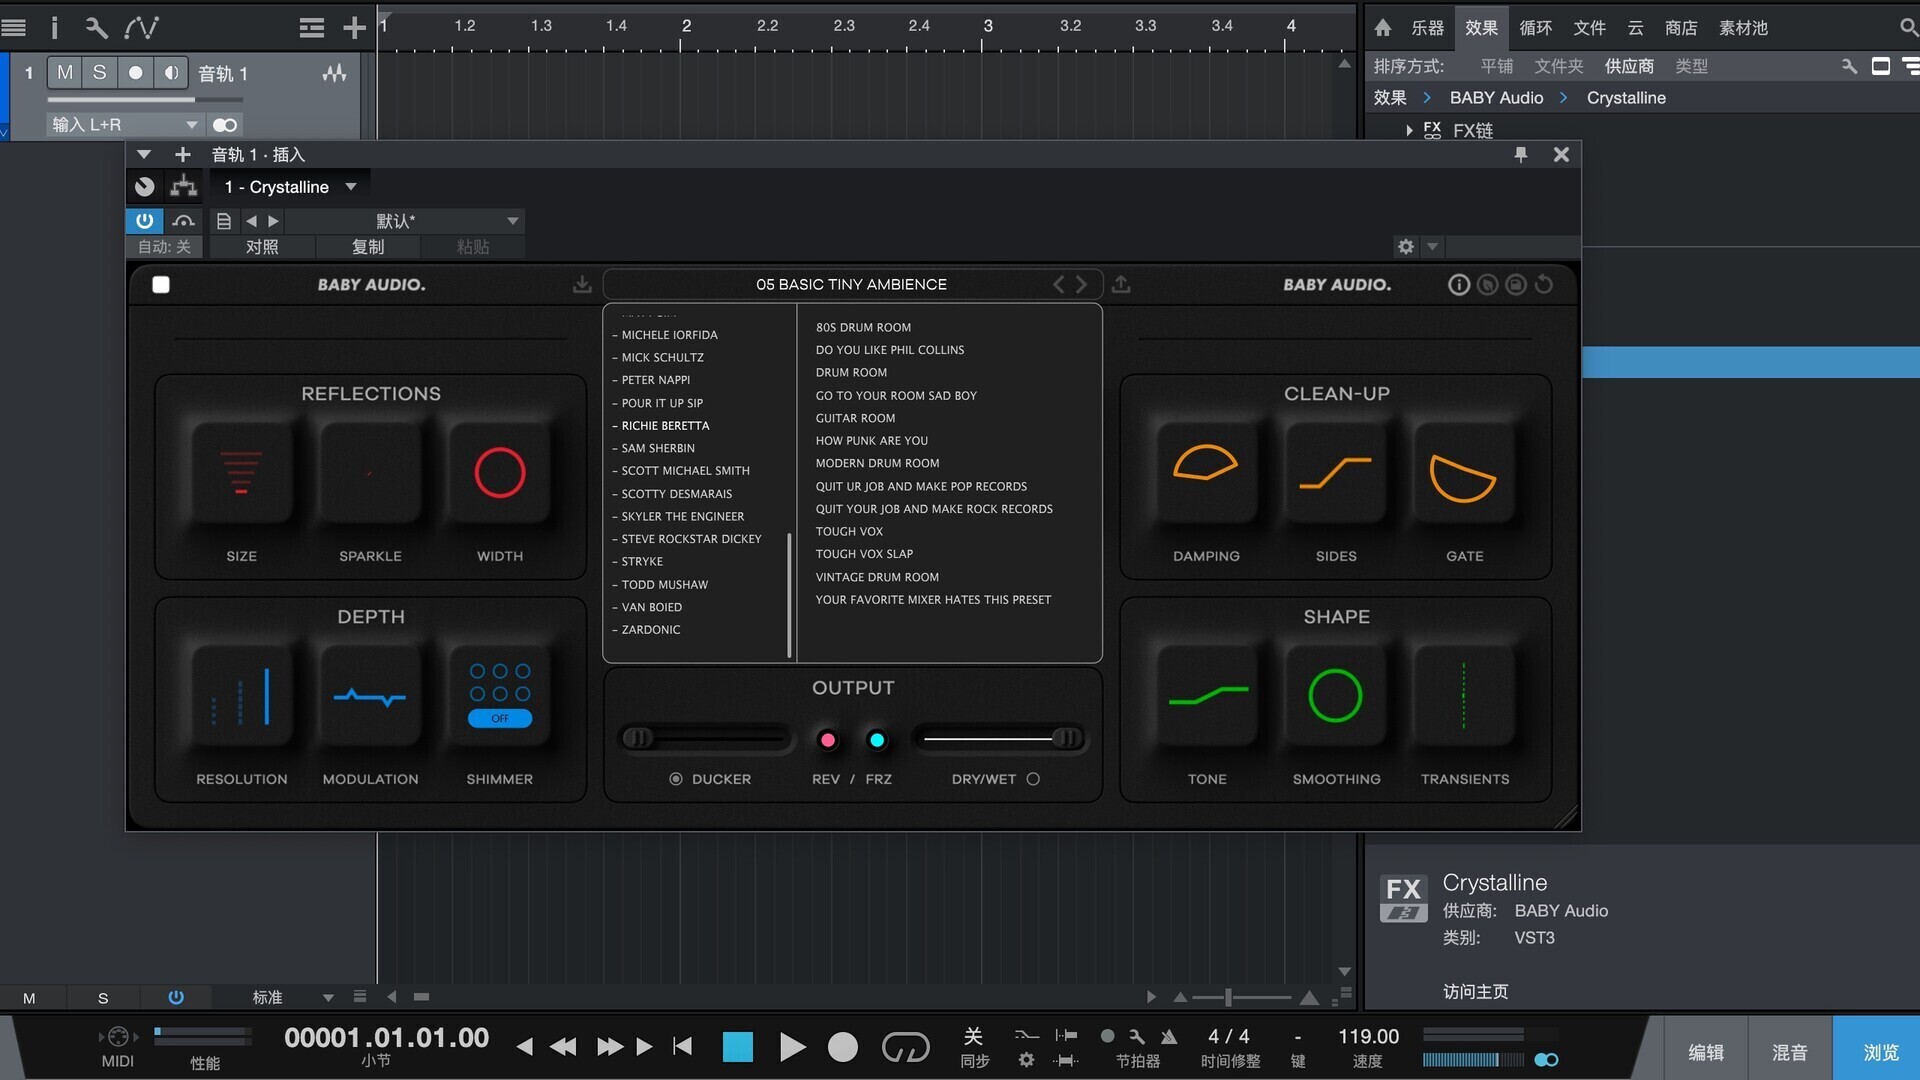The width and height of the screenshot is (1920, 1080).
Task: Open the 输入 L+R input dropdown
Action: coord(125,124)
